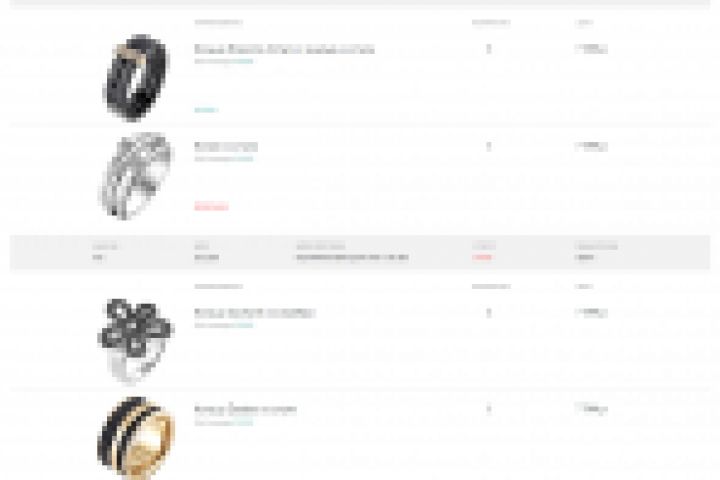Viewport: 720px width, 480px height.
Task: Open the black pavé ring thumbnail
Action: pos(136,77)
